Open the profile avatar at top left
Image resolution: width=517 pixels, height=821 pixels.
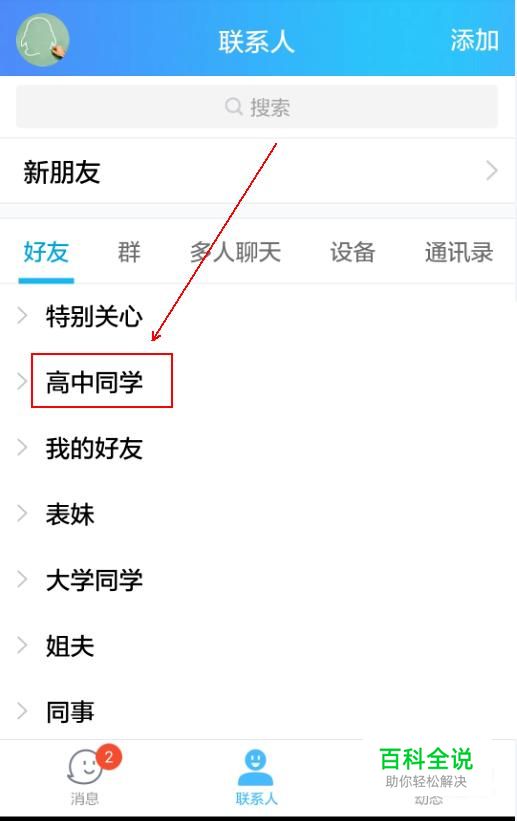pos(42,40)
